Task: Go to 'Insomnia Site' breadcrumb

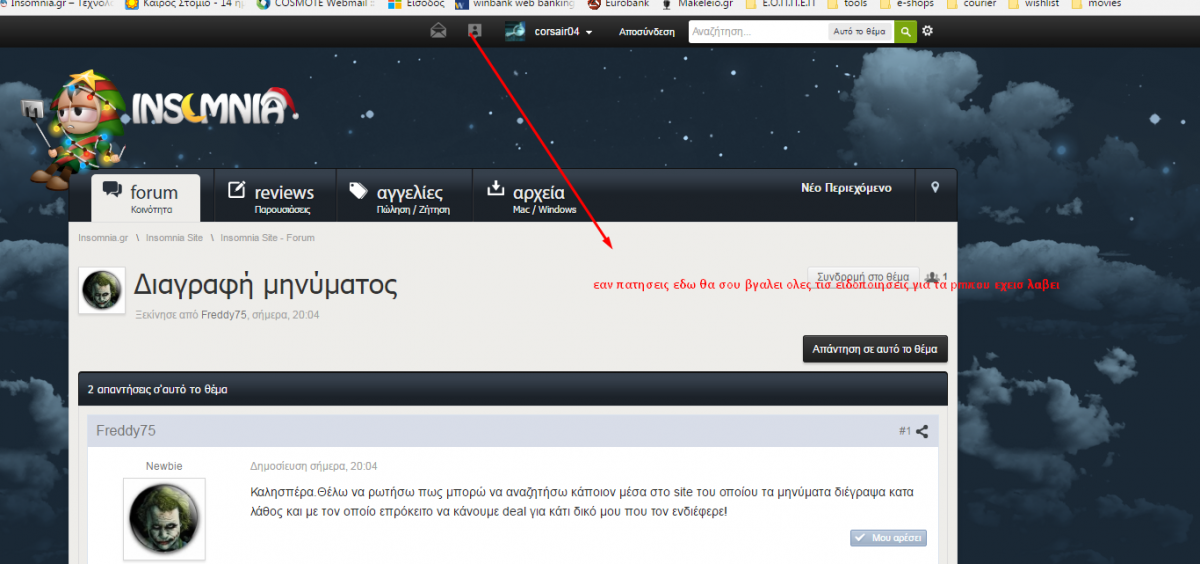Action: [x=174, y=238]
